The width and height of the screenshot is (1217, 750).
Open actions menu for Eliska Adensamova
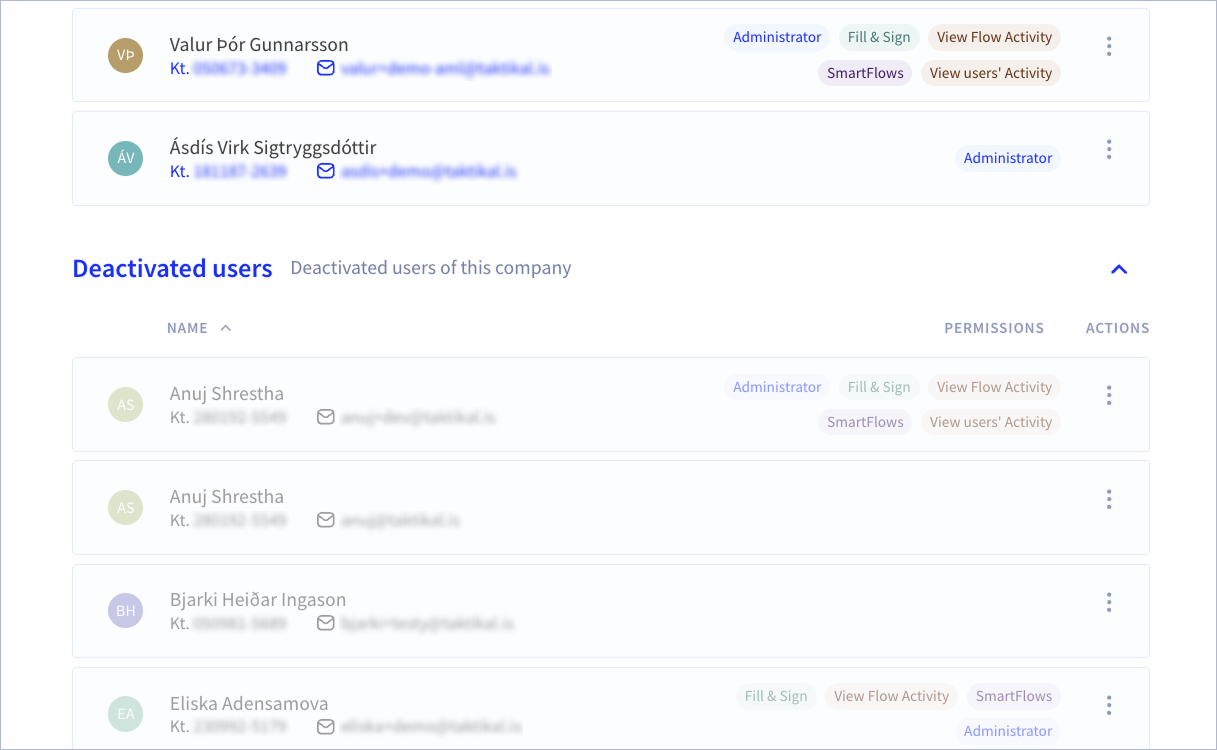pyautogui.click(x=1109, y=705)
